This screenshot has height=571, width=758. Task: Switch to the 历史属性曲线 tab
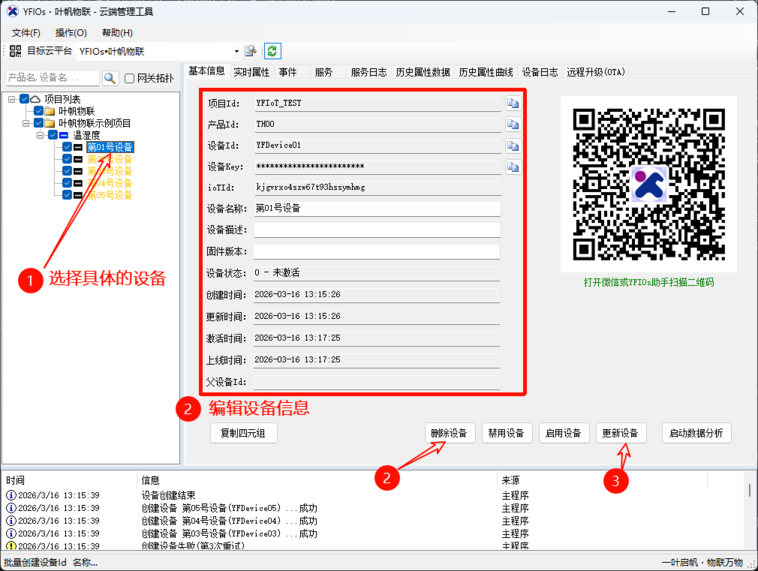coord(486,72)
